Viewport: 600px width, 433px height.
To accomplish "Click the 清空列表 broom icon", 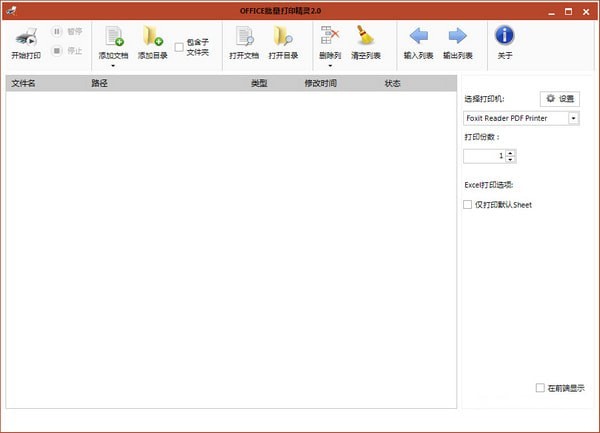I will [x=365, y=38].
